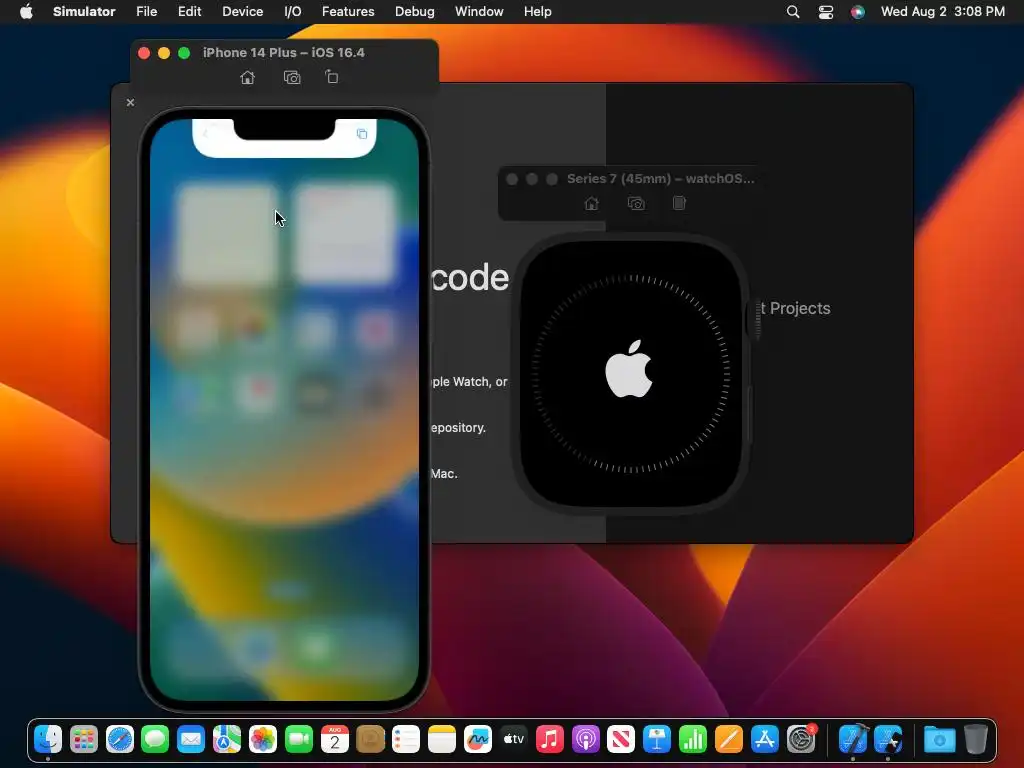Open Launchpad from the Dock
This screenshot has width=1024, height=768.
click(84, 739)
